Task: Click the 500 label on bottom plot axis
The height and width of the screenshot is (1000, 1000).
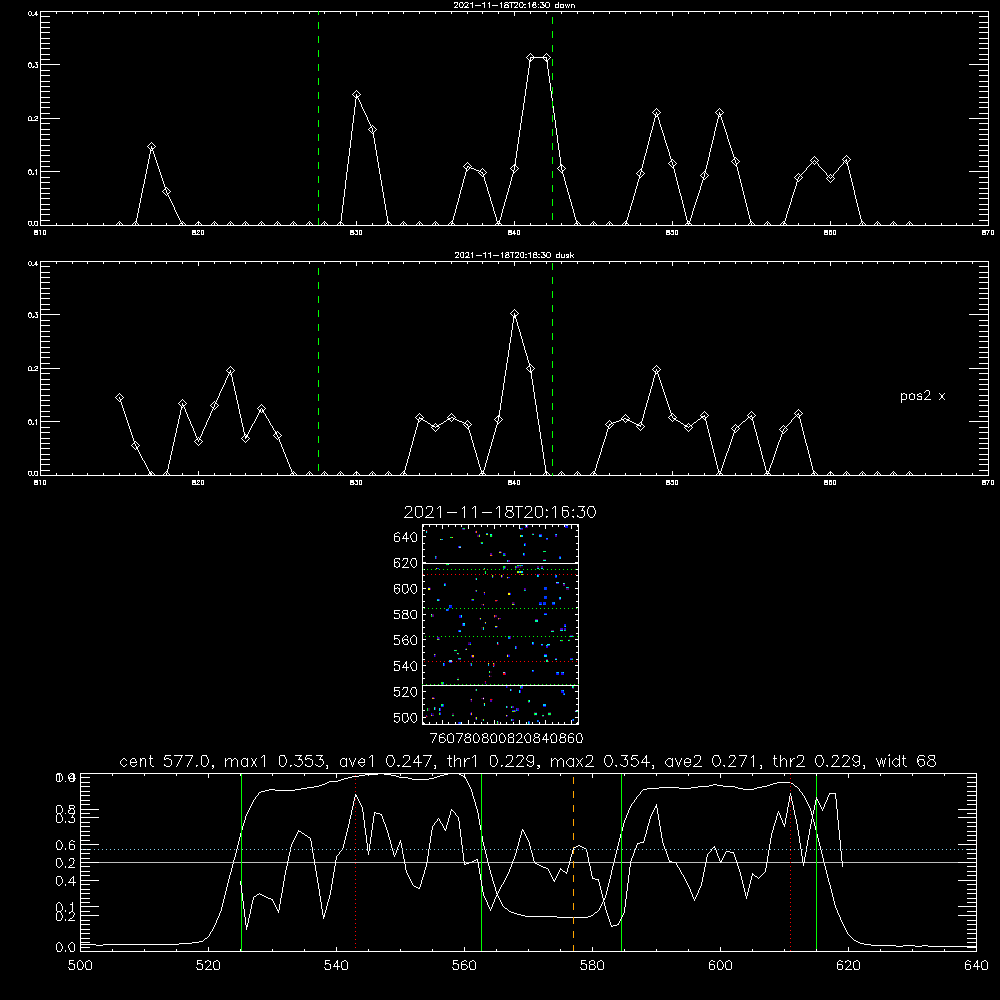Action: [x=80, y=966]
